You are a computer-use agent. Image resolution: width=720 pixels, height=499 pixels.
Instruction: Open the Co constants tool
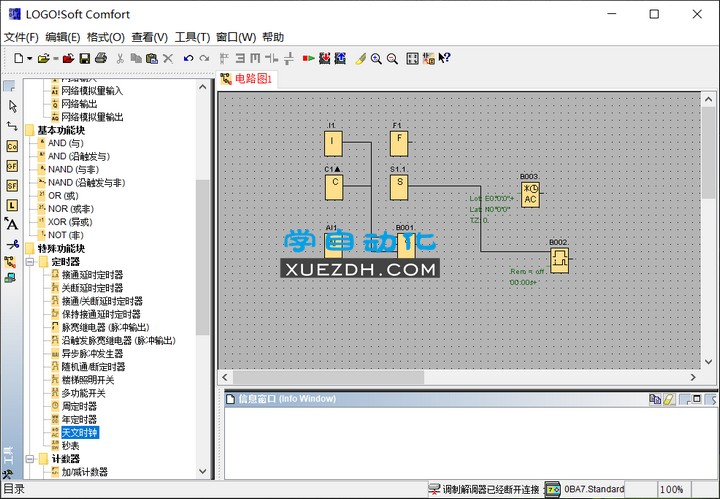point(12,146)
